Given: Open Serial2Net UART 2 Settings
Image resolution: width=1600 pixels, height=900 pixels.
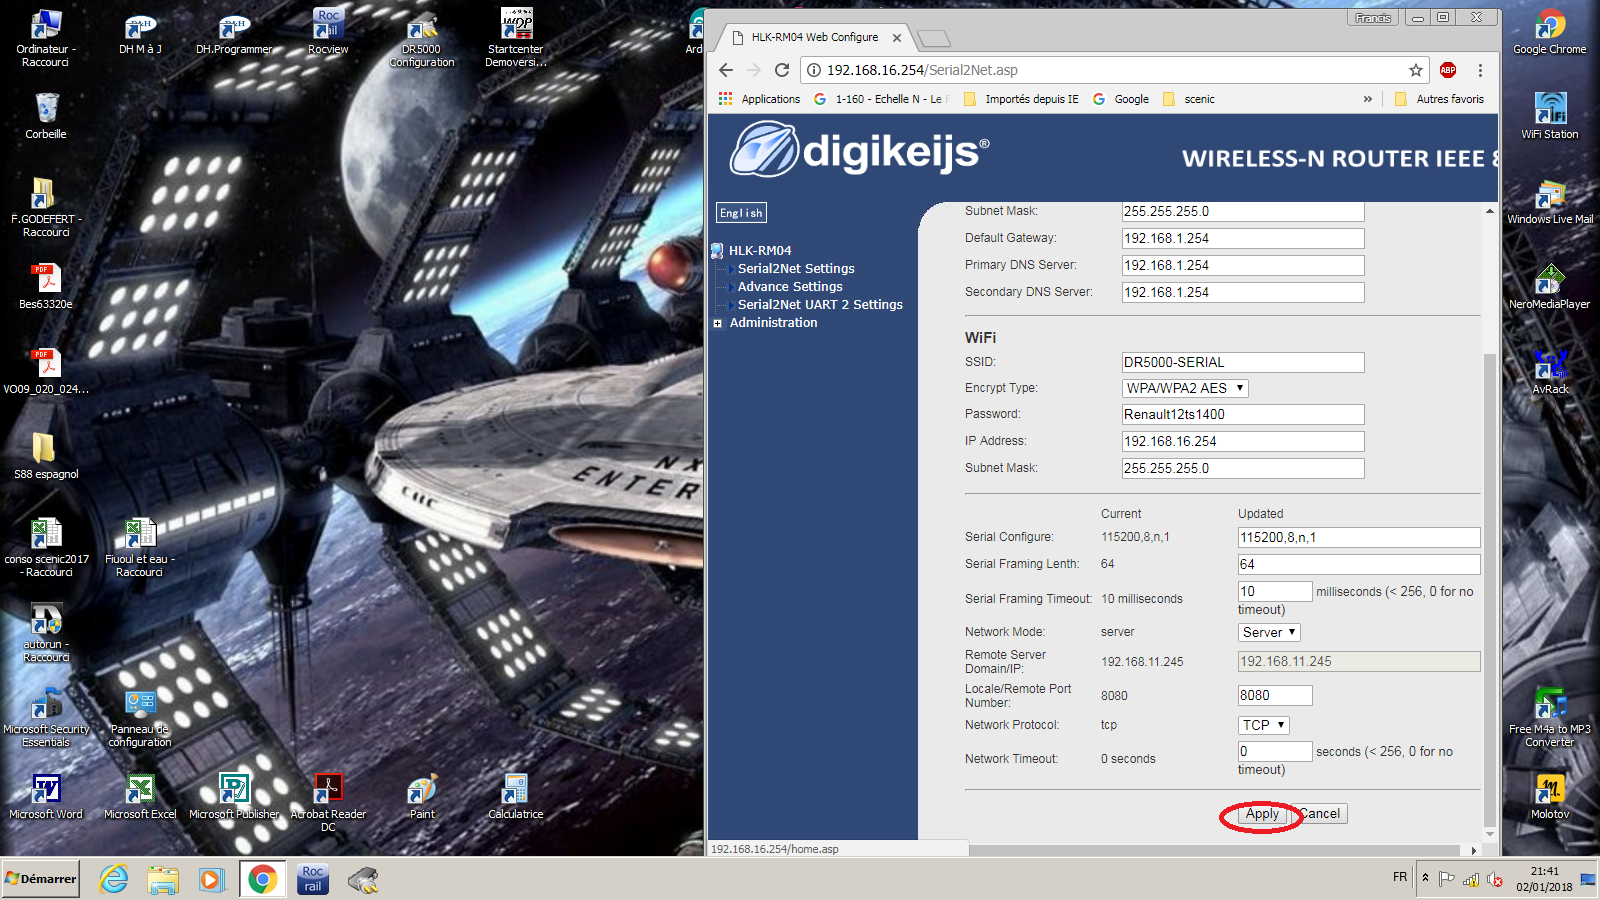Looking at the screenshot, I should [820, 305].
